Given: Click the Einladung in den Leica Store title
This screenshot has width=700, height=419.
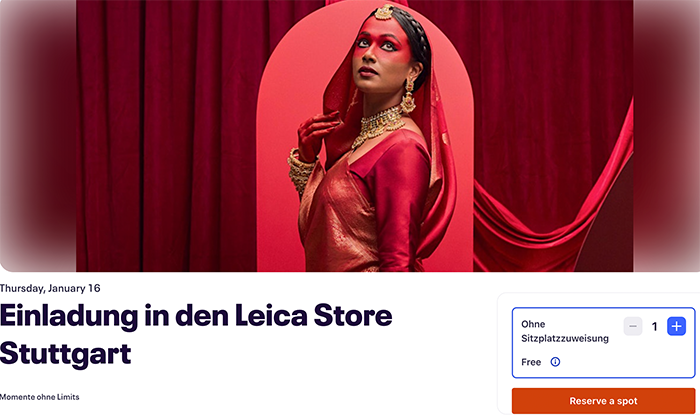Looking at the screenshot, I should tap(196, 316).
